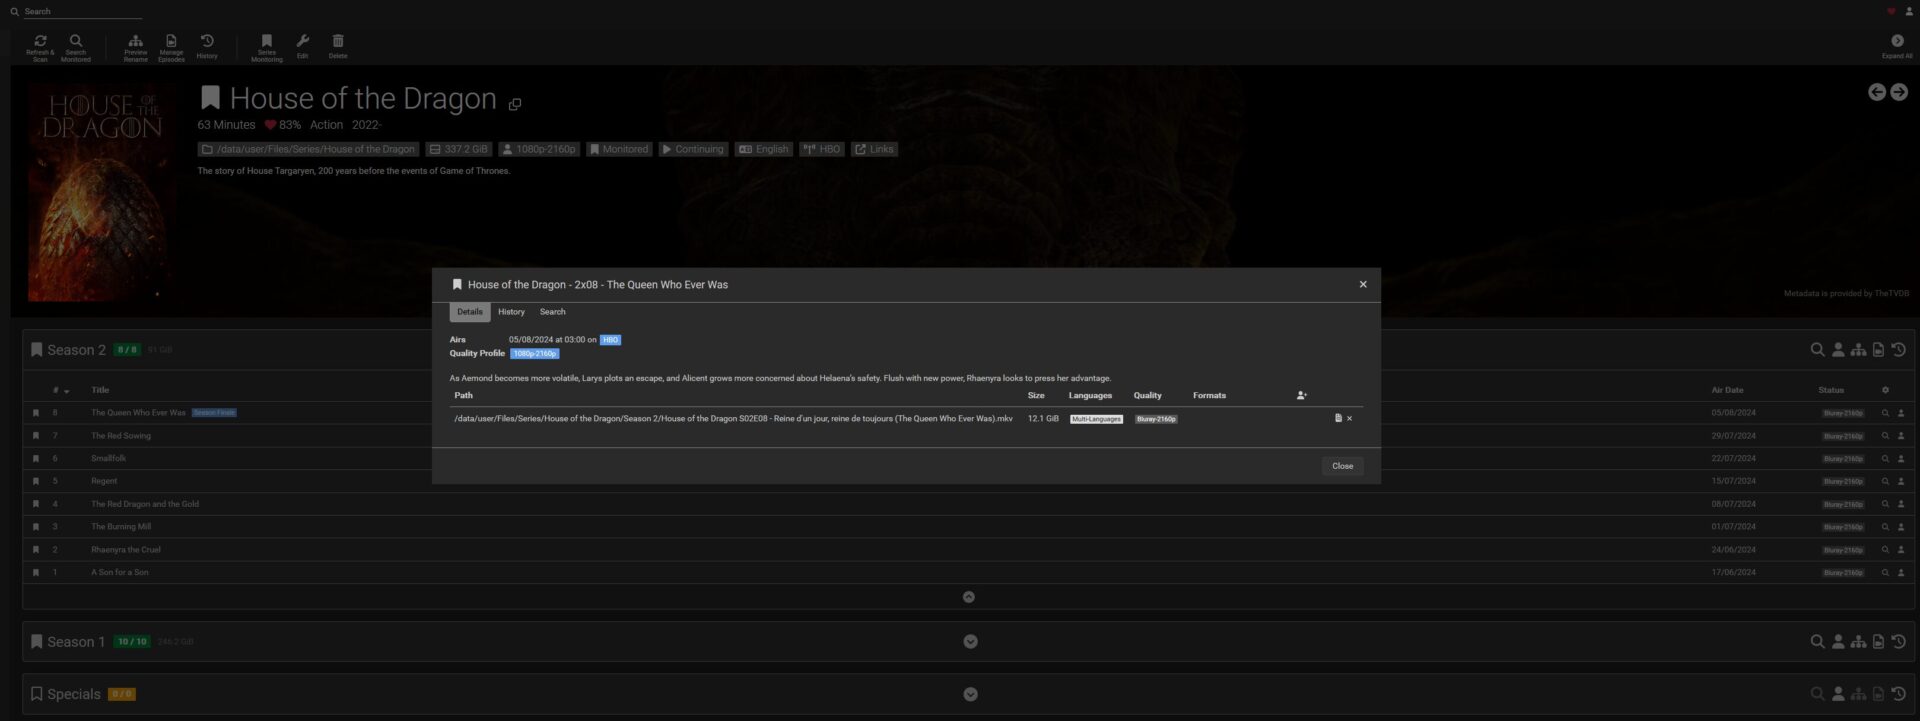The image size is (1920, 721).
Task: Click the red heart icon in header bar
Action: pos(1891,11)
